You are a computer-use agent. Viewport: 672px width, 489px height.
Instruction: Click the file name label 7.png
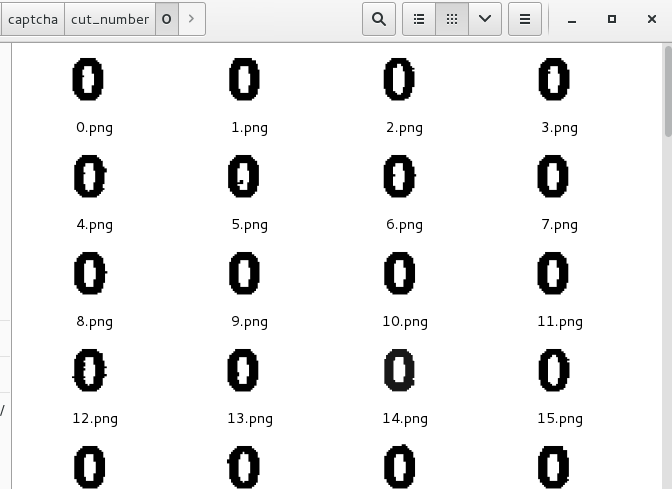click(x=559, y=225)
